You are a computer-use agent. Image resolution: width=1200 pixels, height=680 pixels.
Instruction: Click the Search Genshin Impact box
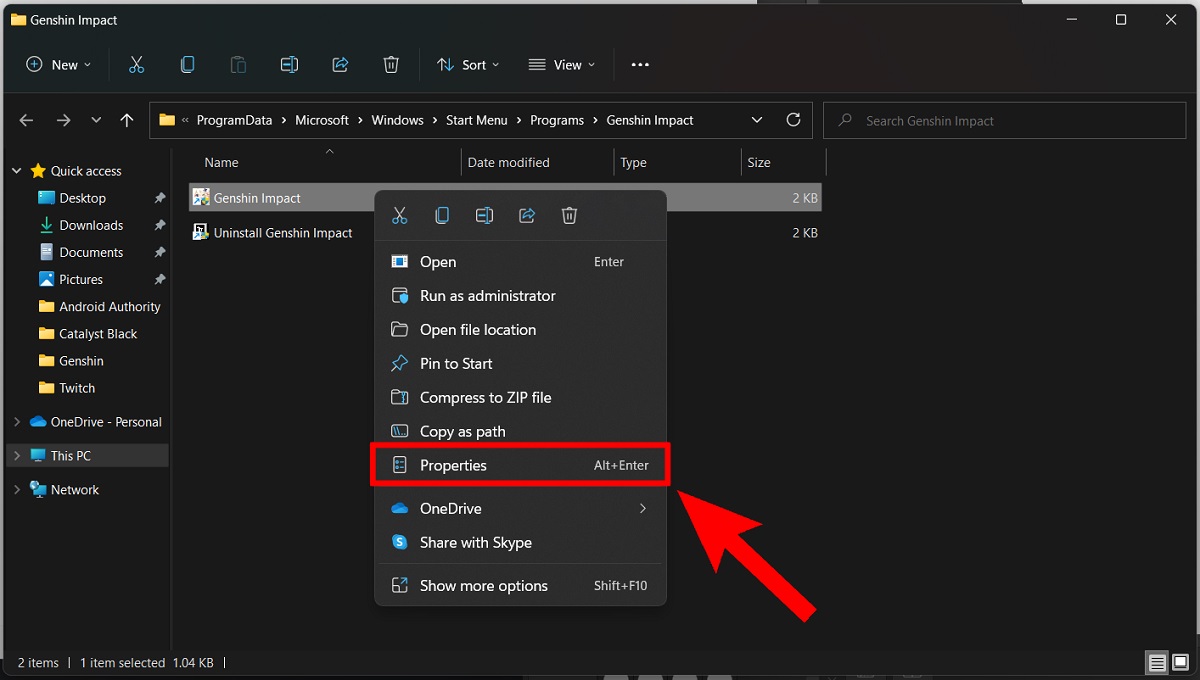[1005, 120]
